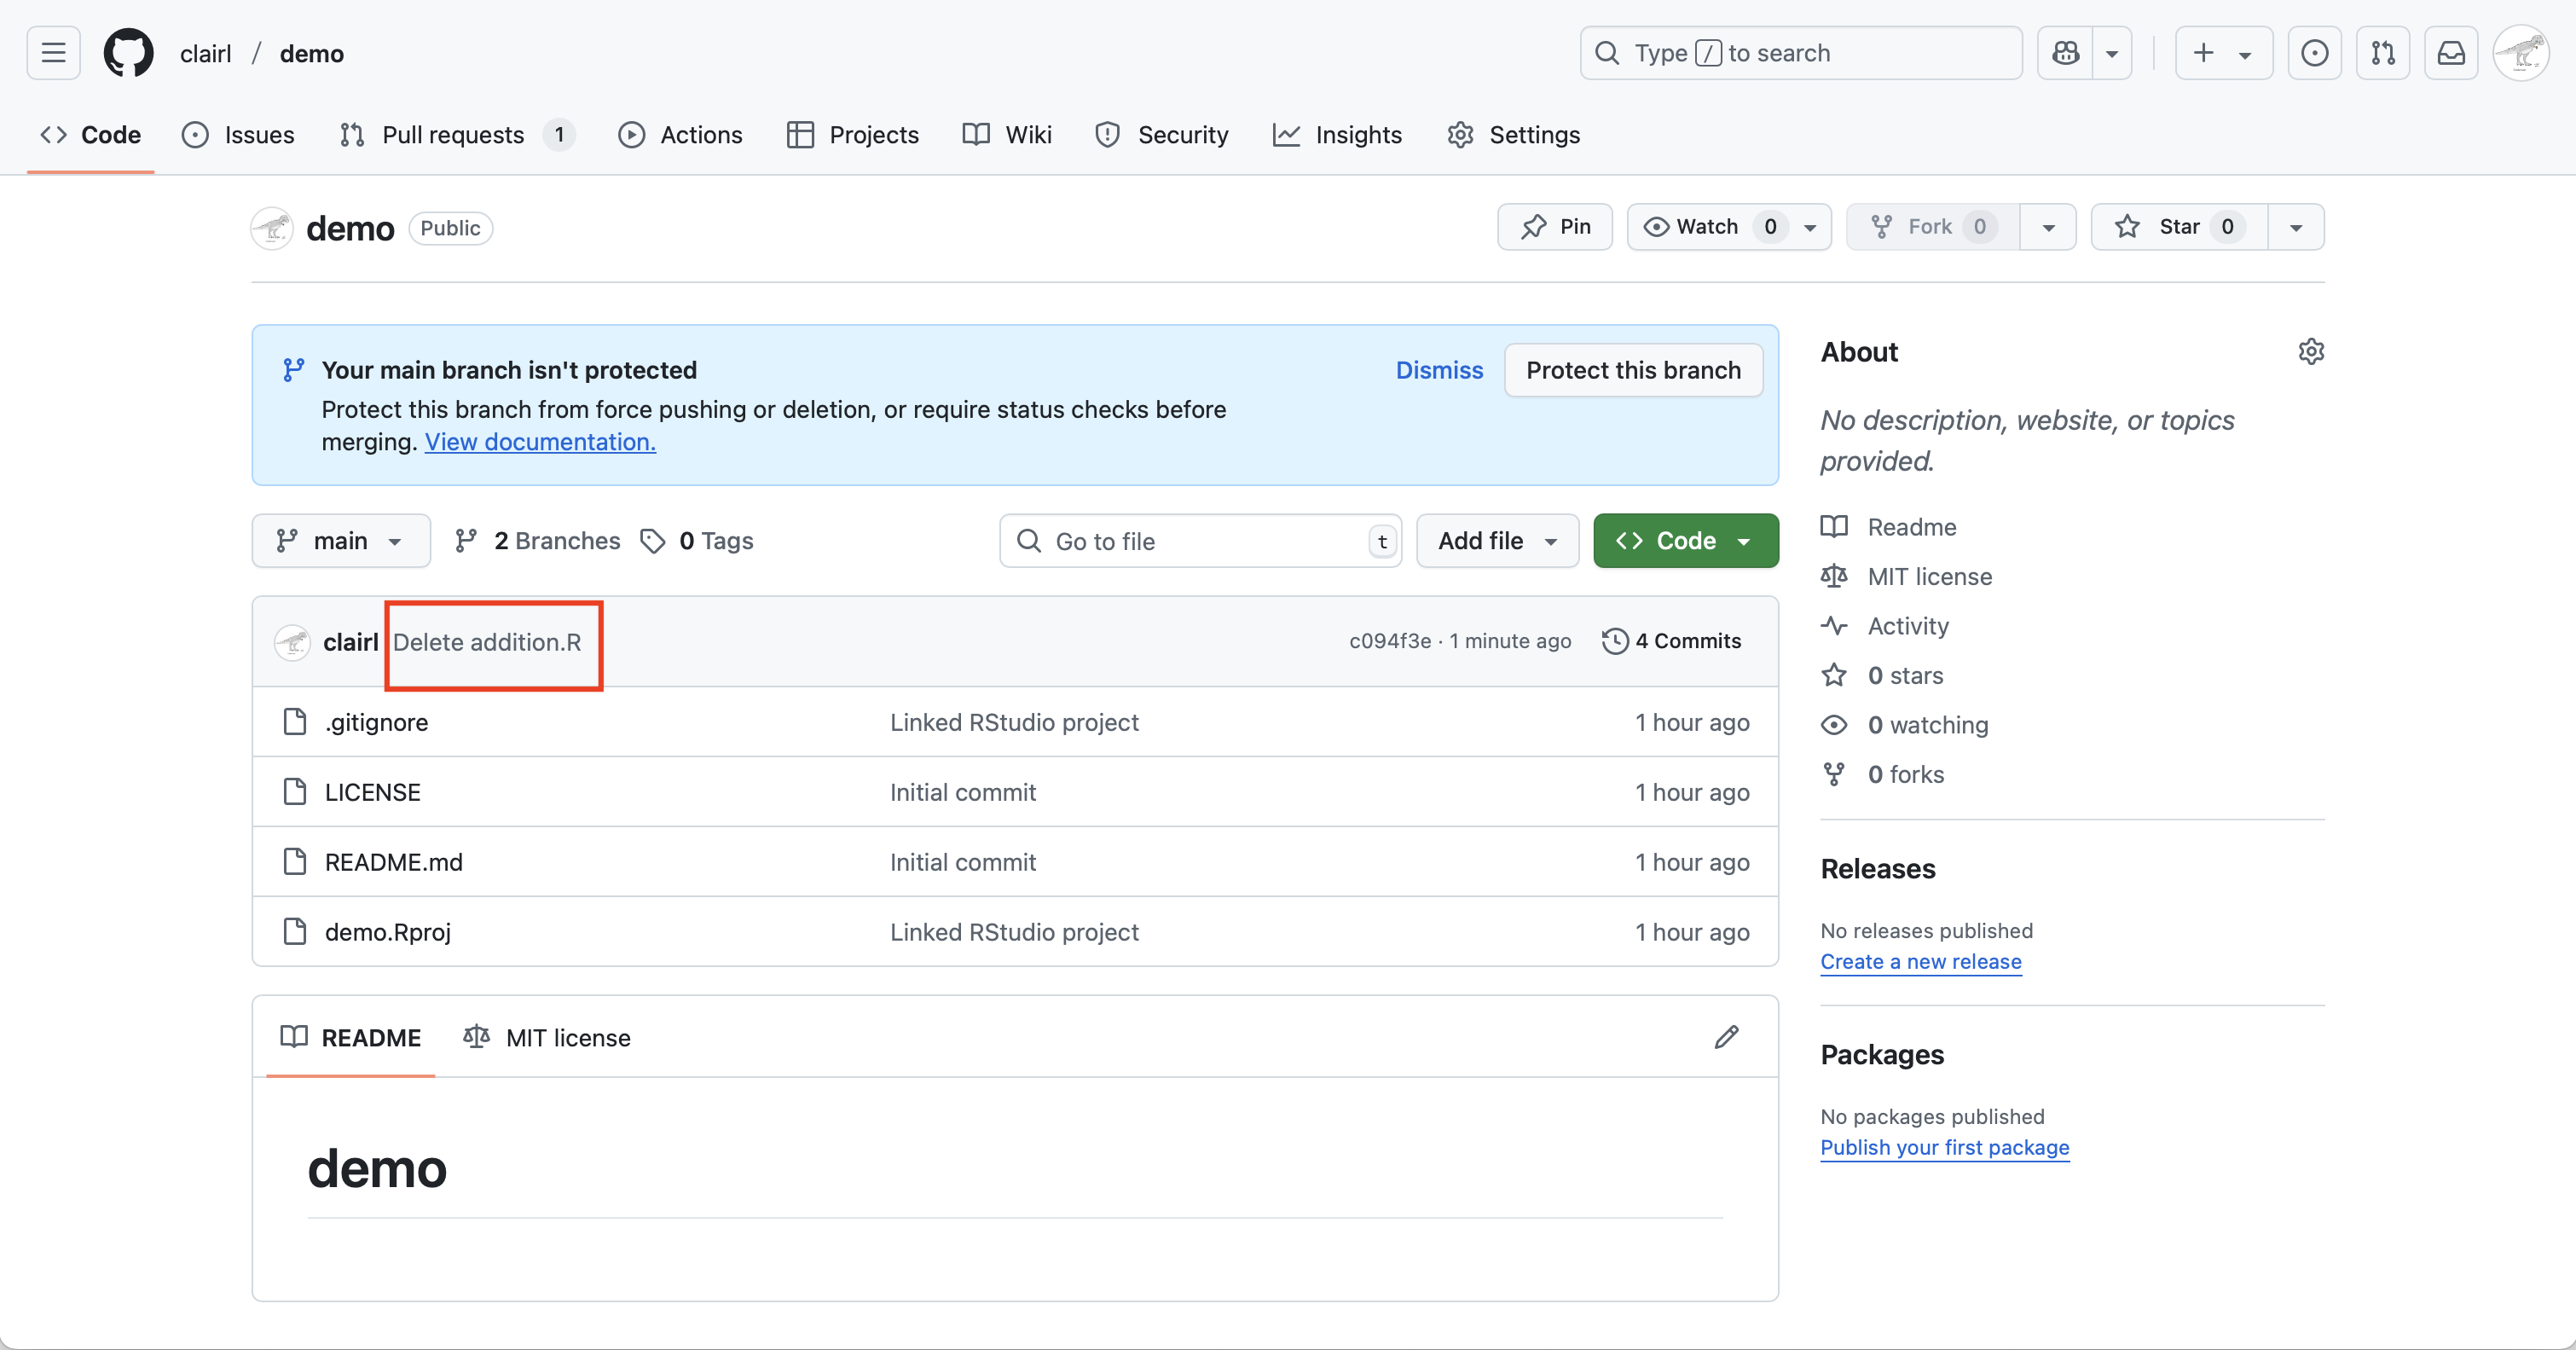The height and width of the screenshot is (1350, 2576).
Task: Click Protect this branch button
Action: (1633, 370)
